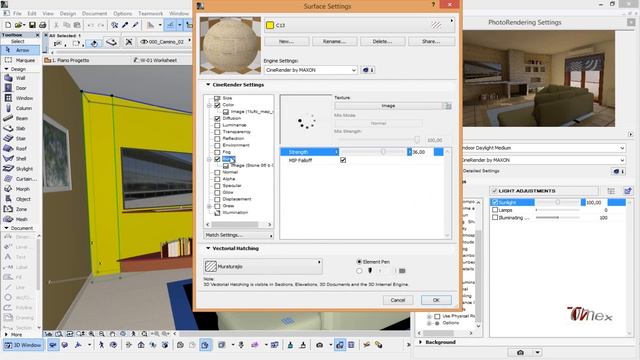Click the New document icon in toolbar
This screenshot has width=640, height=360.
point(8,25)
